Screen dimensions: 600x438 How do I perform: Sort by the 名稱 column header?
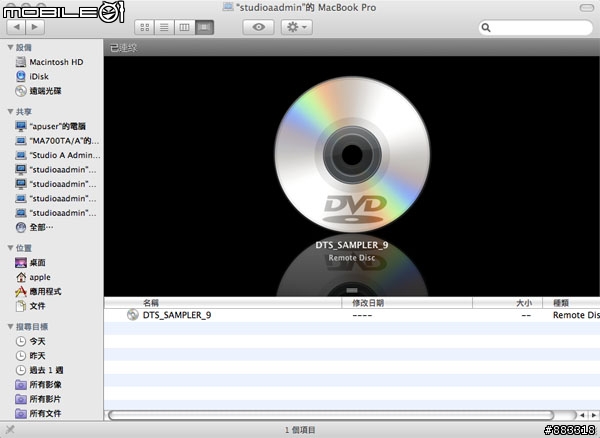click(223, 303)
